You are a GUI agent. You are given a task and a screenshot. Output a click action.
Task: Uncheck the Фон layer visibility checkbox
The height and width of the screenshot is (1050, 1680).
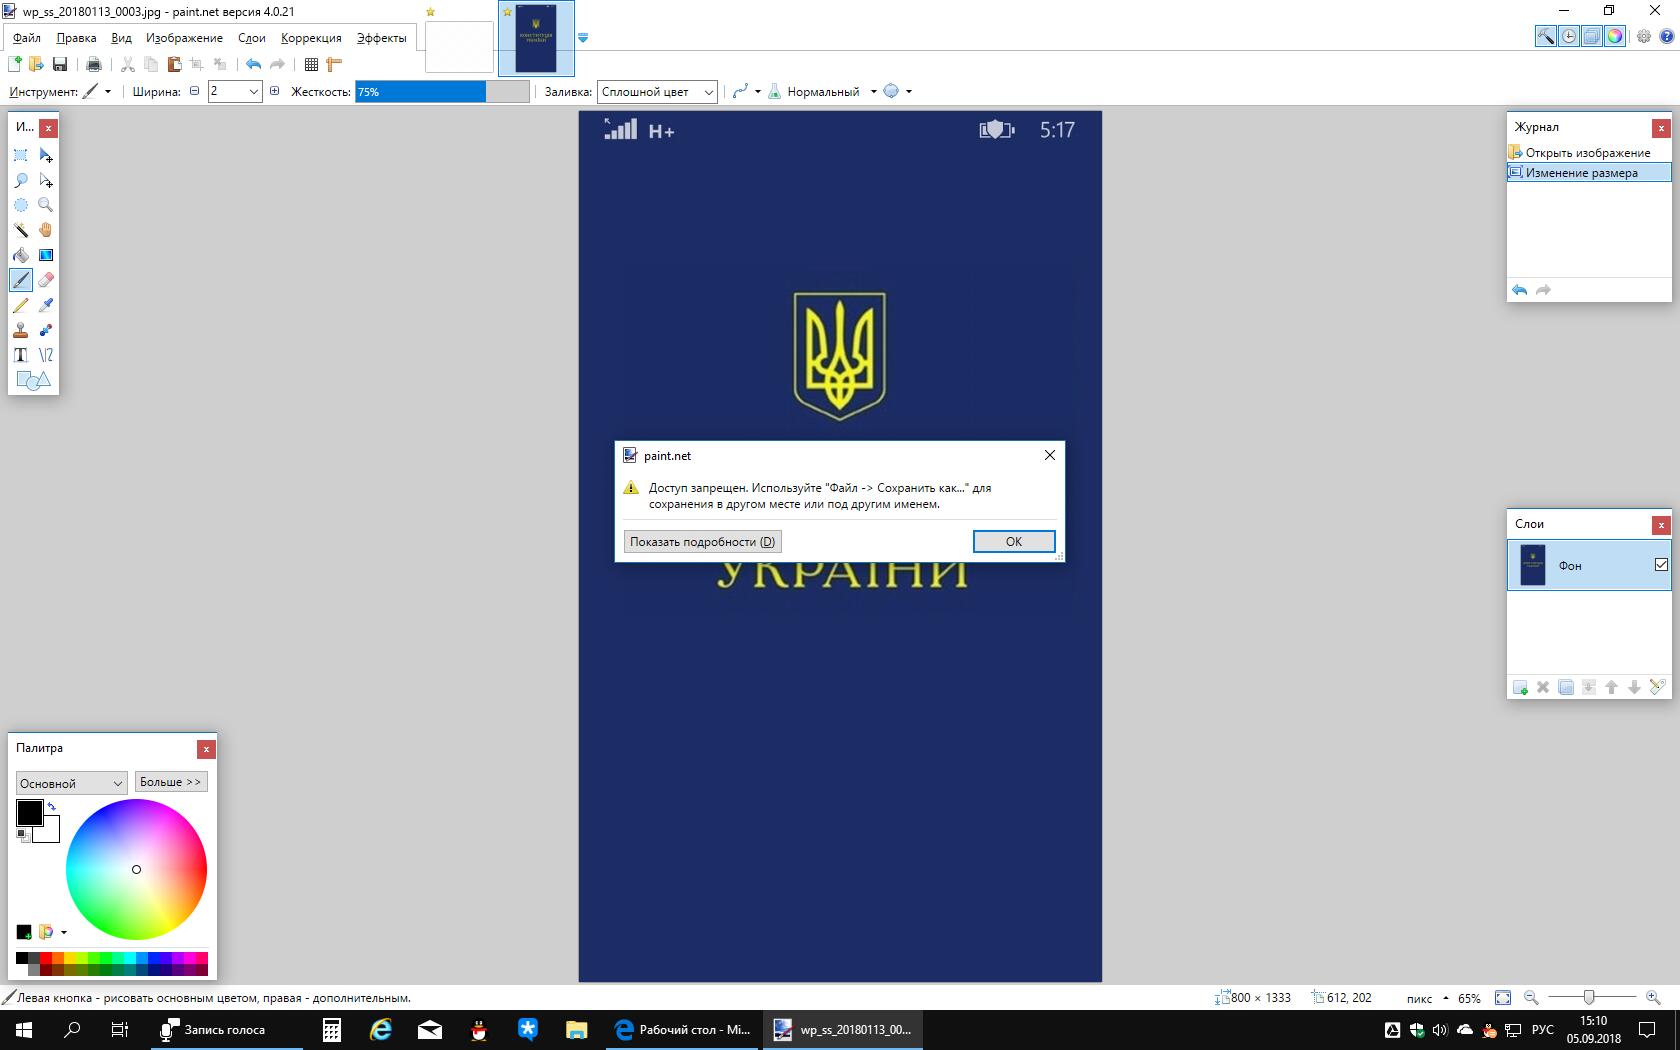pos(1661,565)
